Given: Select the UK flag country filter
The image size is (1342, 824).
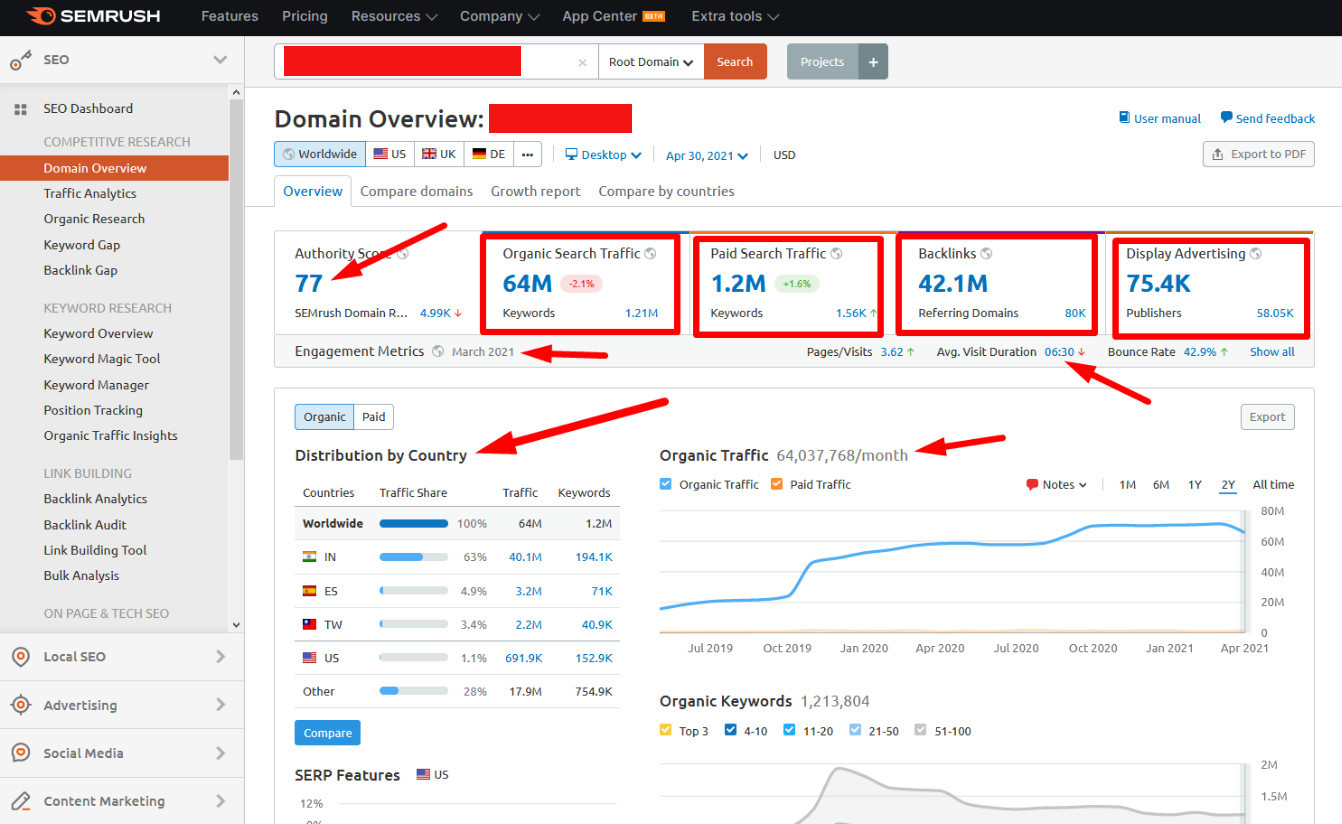Looking at the screenshot, I should coord(438,154).
